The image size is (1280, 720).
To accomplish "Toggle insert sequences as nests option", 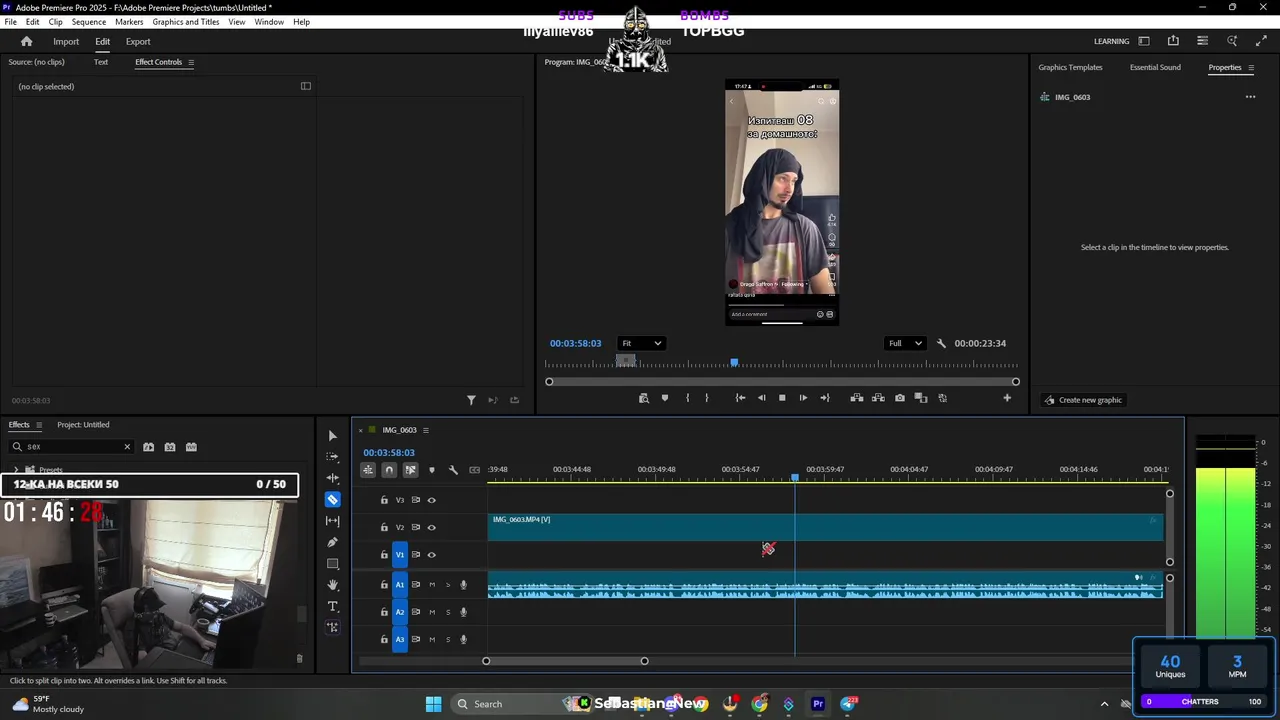I will [x=368, y=470].
